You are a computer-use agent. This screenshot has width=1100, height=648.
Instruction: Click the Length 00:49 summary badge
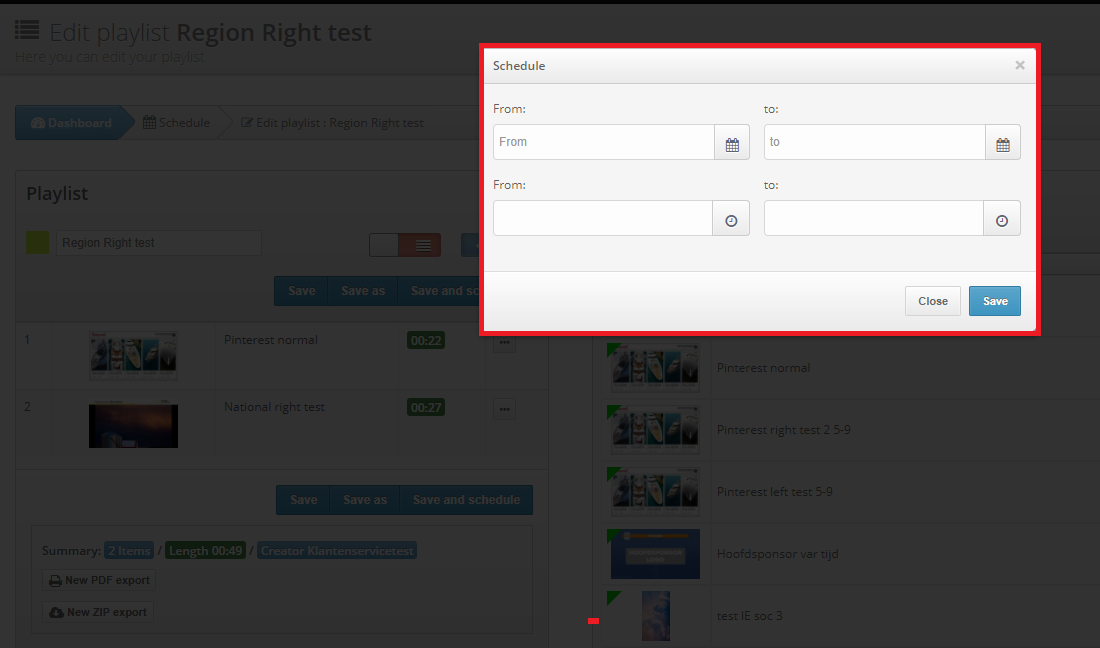click(x=206, y=551)
